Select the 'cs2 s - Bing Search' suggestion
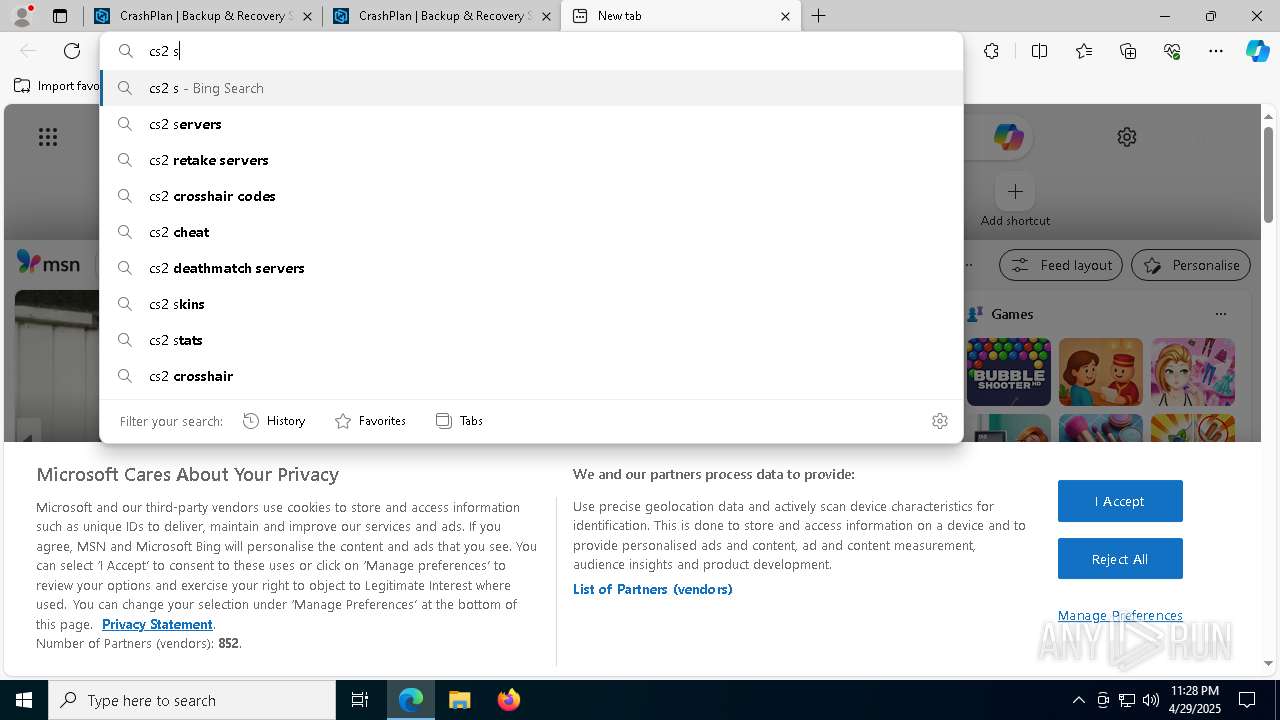 (531, 88)
